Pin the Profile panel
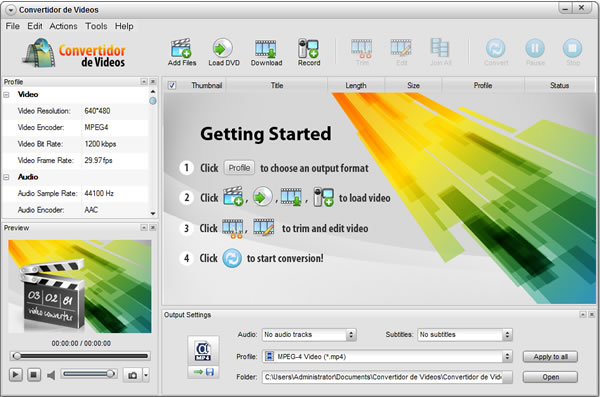This screenshot has width=600, height=397. pos(144,82)
